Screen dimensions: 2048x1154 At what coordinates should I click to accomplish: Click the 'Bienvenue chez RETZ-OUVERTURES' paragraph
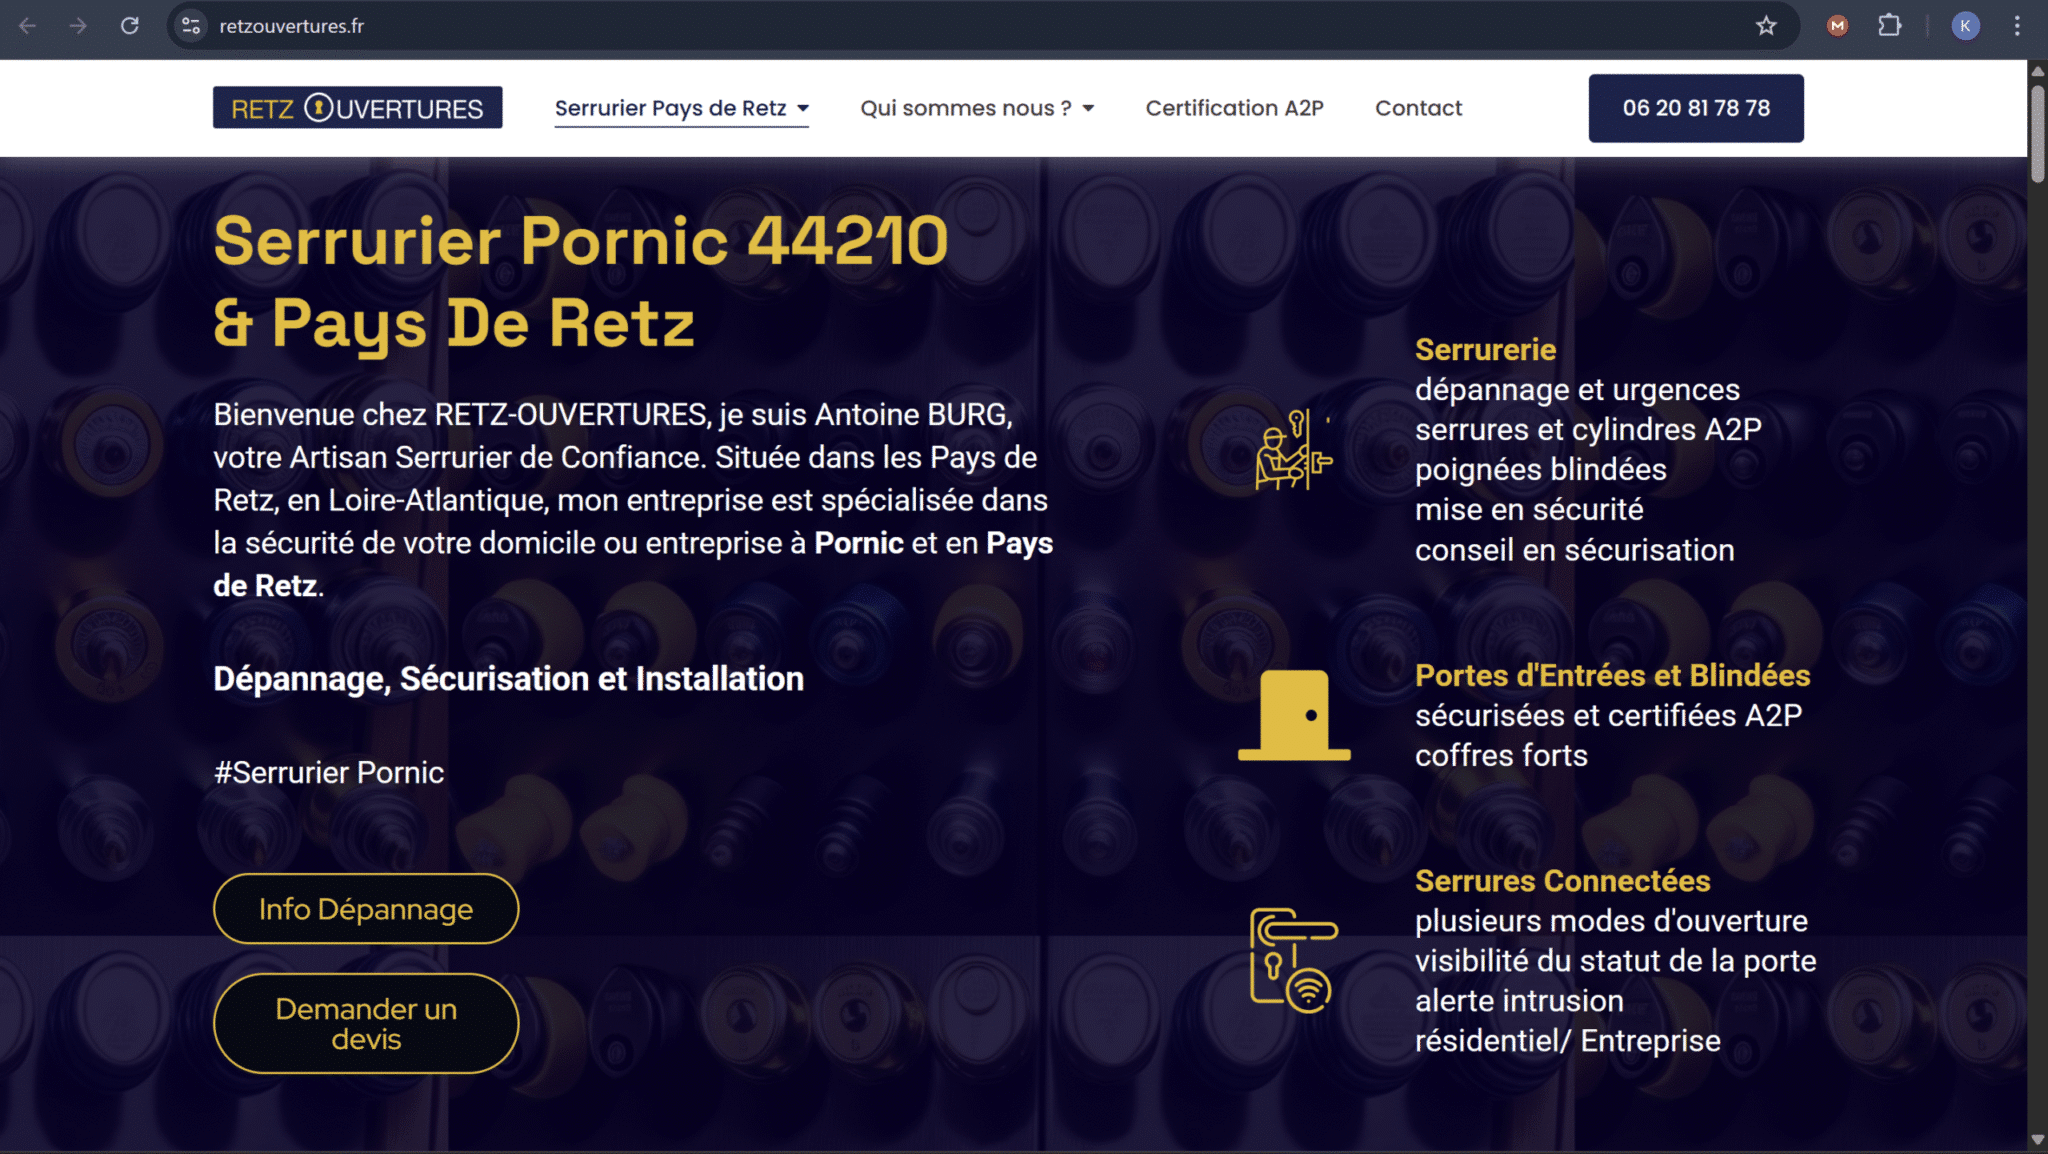click(633, 500)
